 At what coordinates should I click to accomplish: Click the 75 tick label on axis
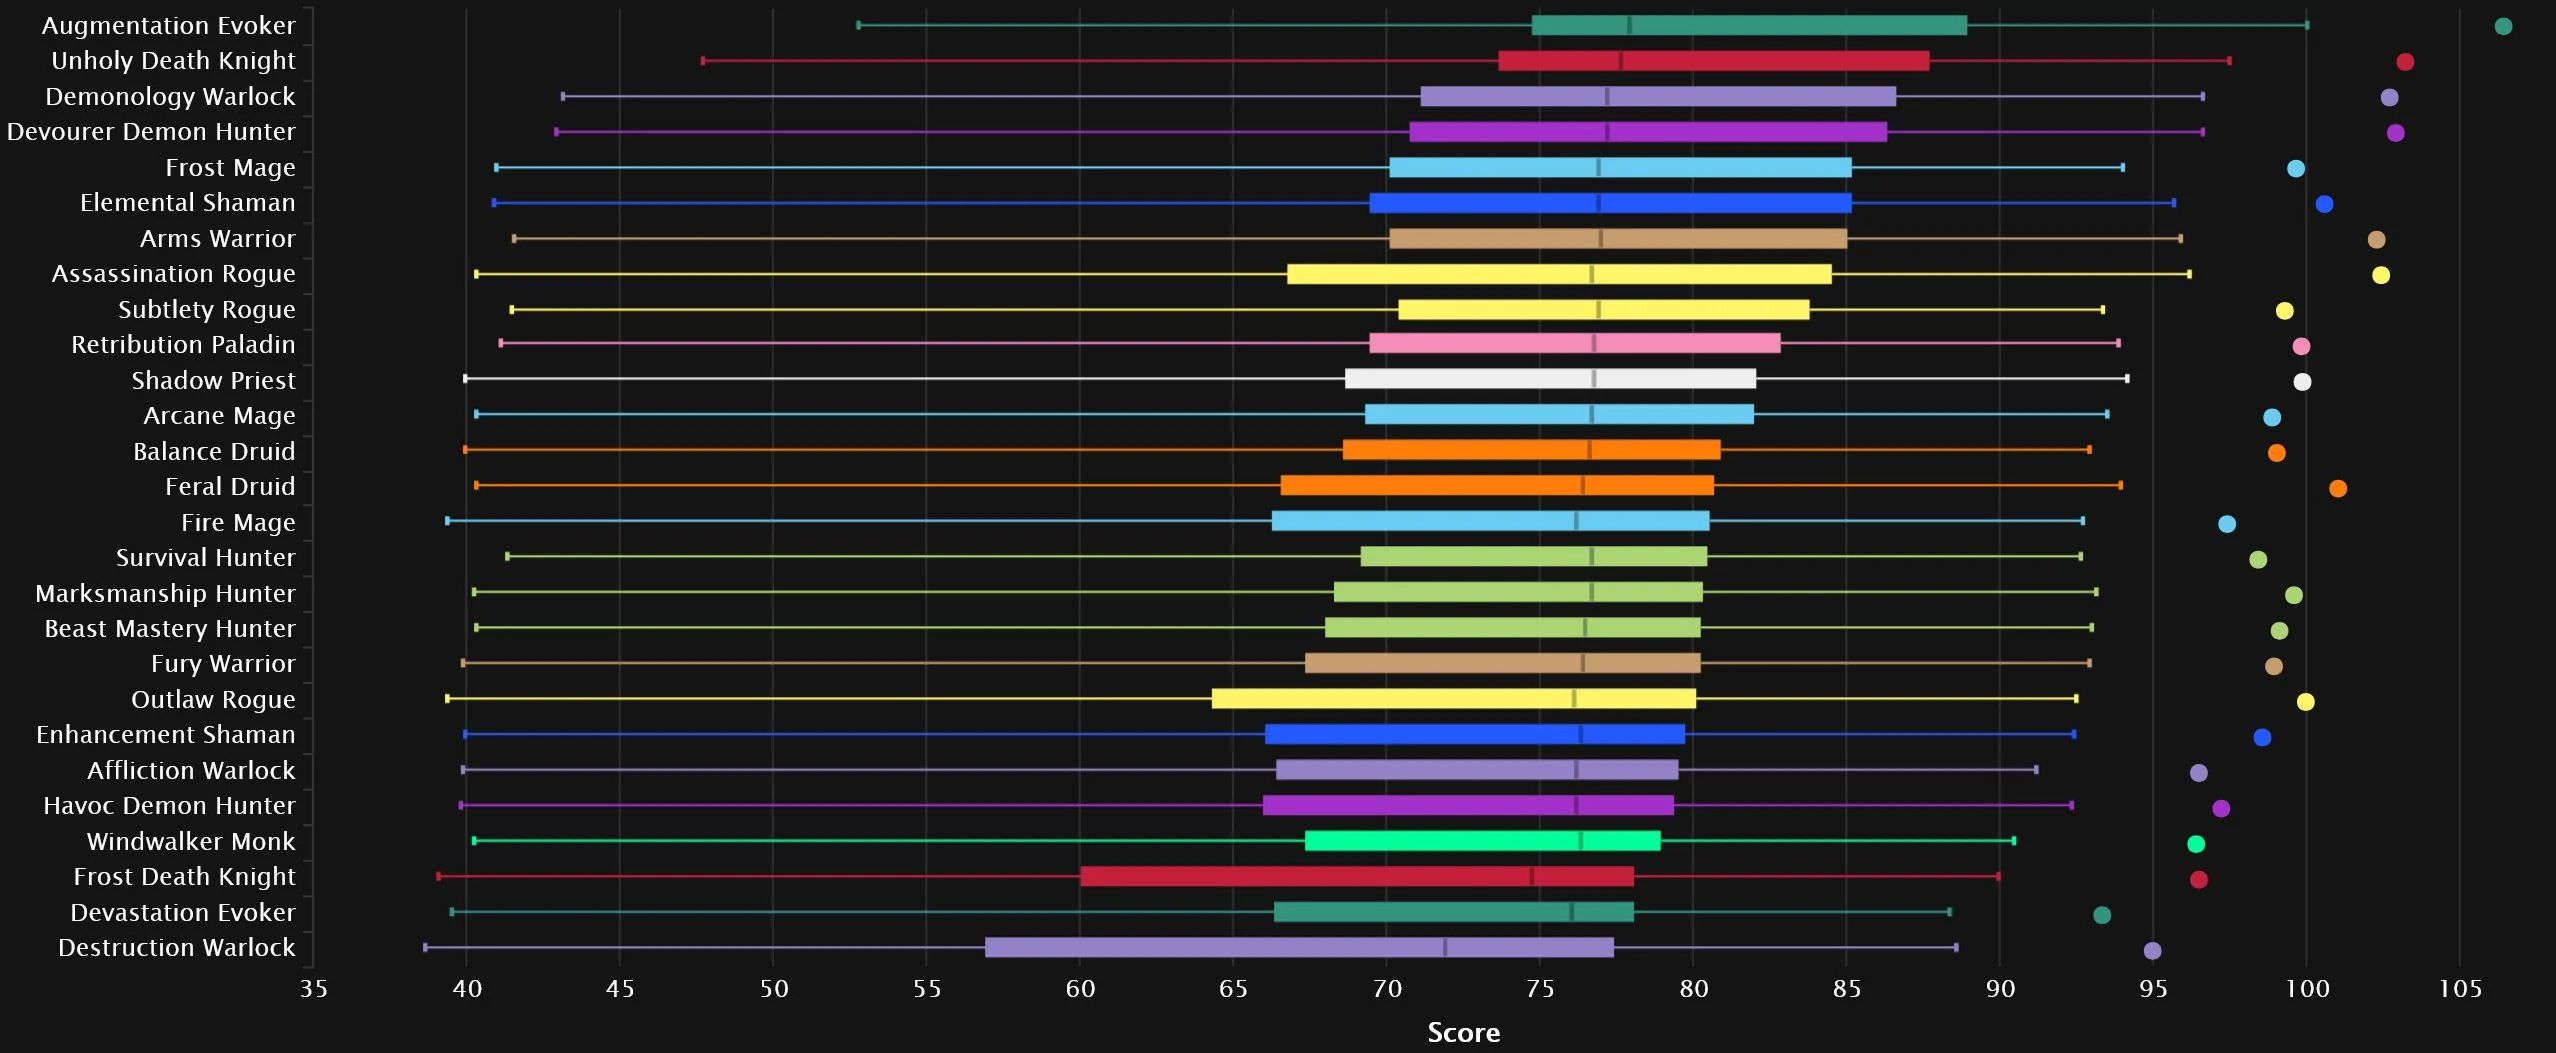1540,989
